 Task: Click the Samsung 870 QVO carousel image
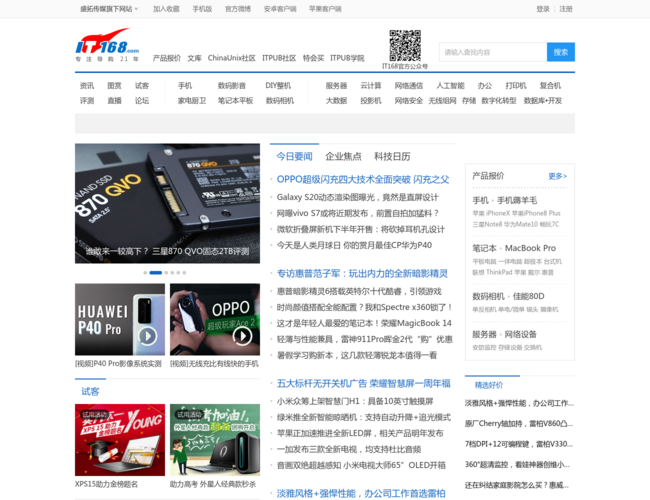tap(167, 203)
